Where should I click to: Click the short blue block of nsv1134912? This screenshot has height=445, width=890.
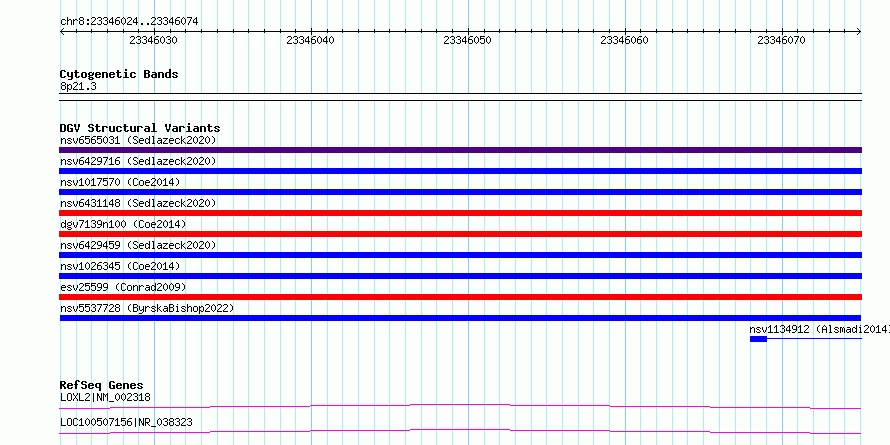[758, 339]
